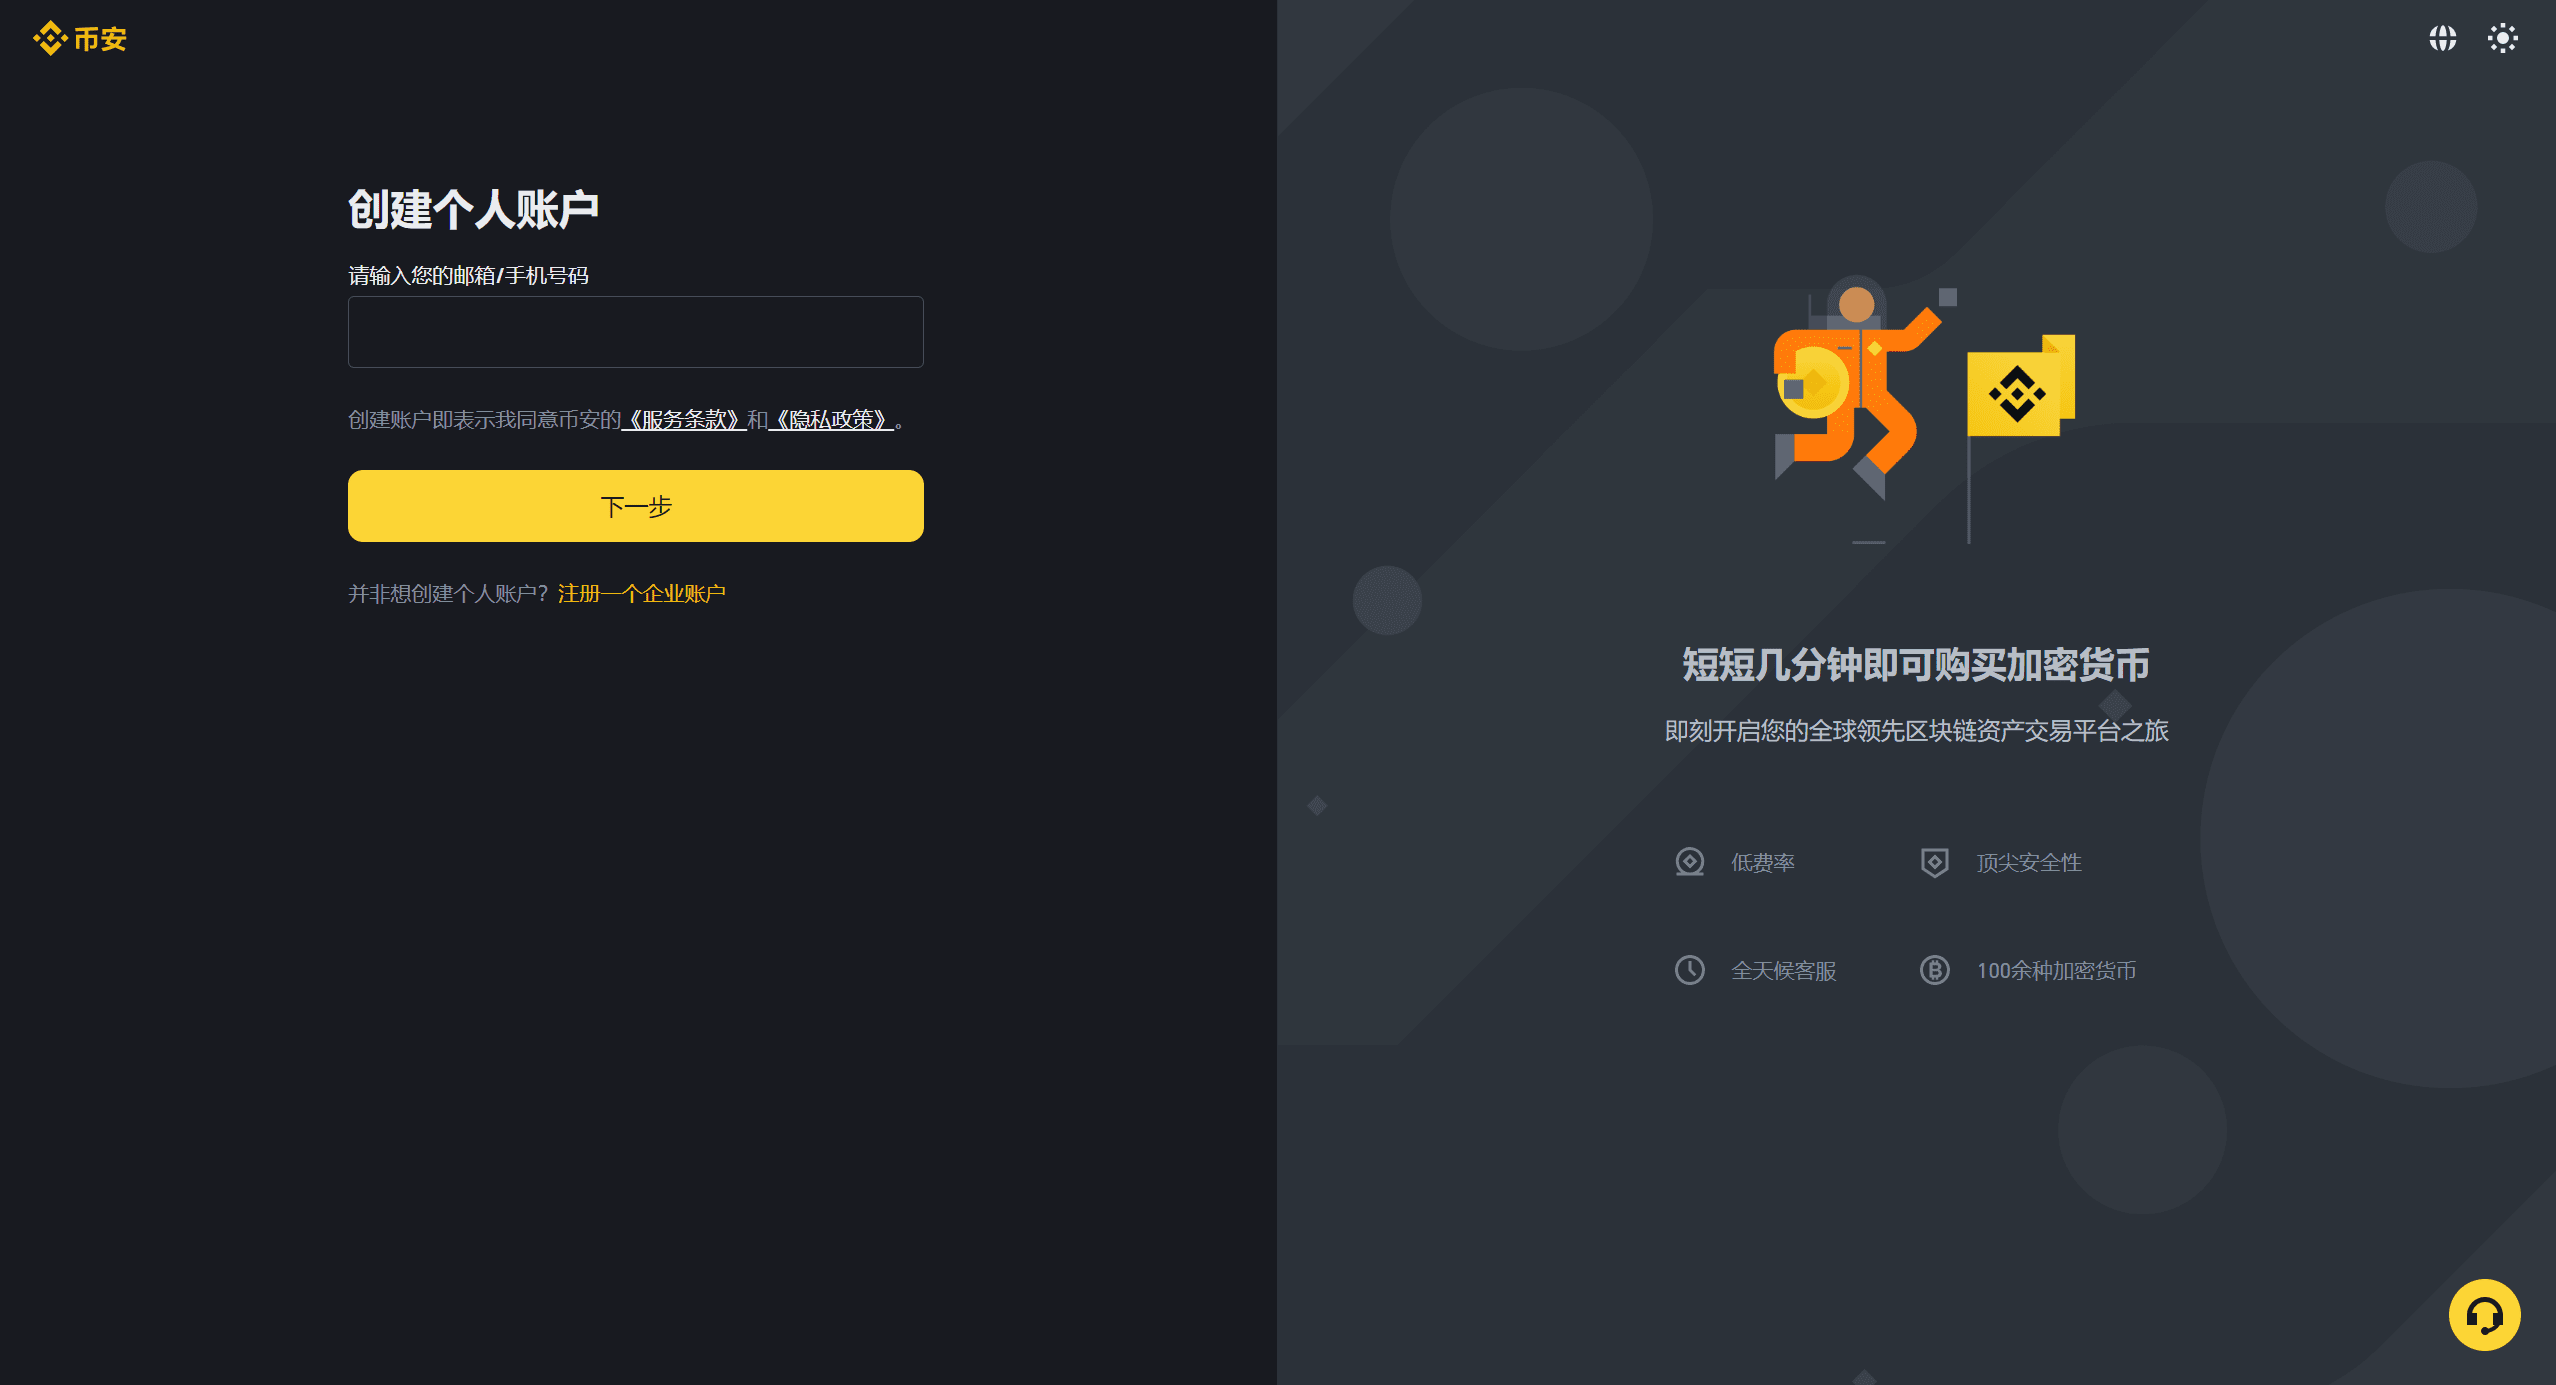Open the language globe icon
This screenshot has width=2556, height=1385.
point(2442,38)
